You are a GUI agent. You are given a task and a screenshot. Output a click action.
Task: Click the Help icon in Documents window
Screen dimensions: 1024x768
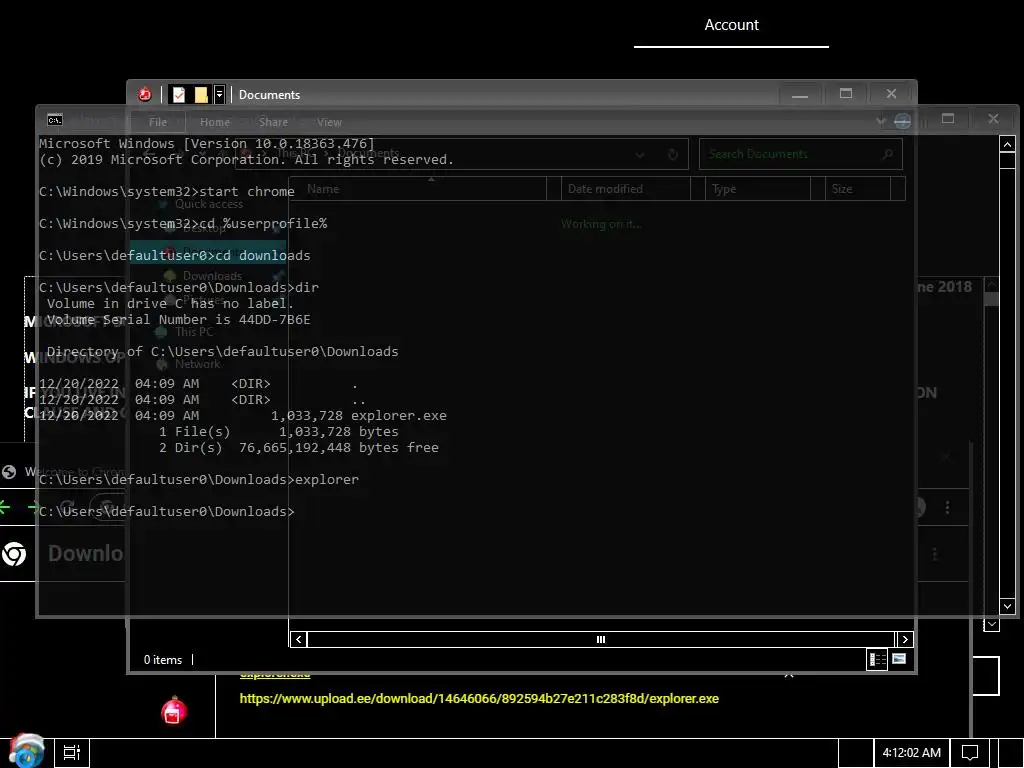903,121
